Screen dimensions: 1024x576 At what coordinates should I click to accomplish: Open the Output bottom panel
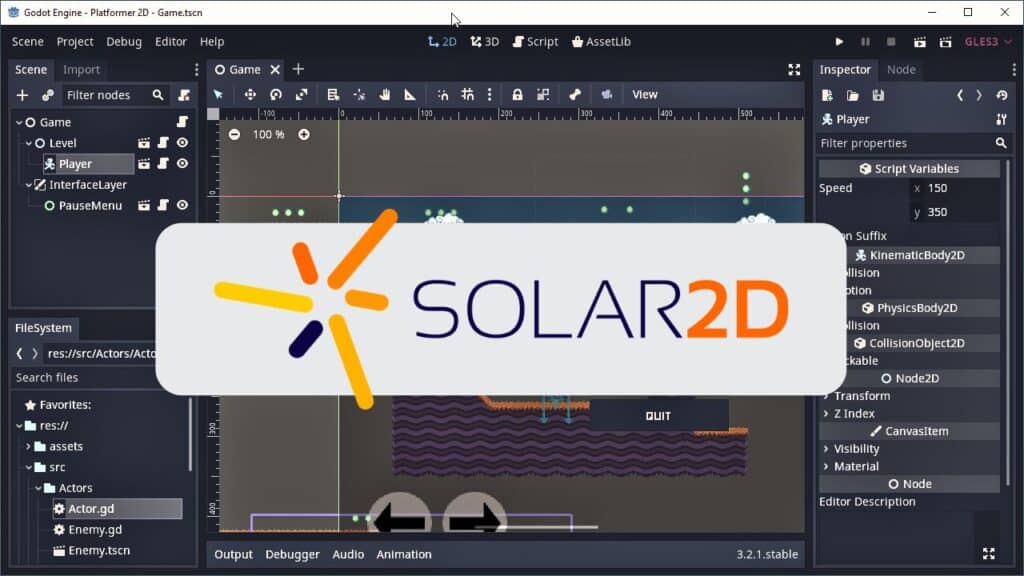[233, 554]
